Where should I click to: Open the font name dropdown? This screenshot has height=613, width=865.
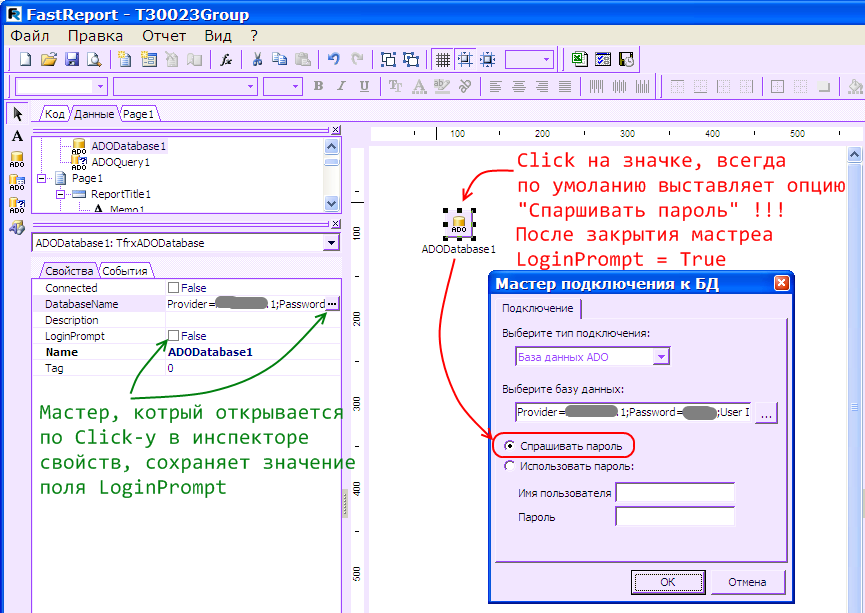pyautogui.click(x=250, y=86)
